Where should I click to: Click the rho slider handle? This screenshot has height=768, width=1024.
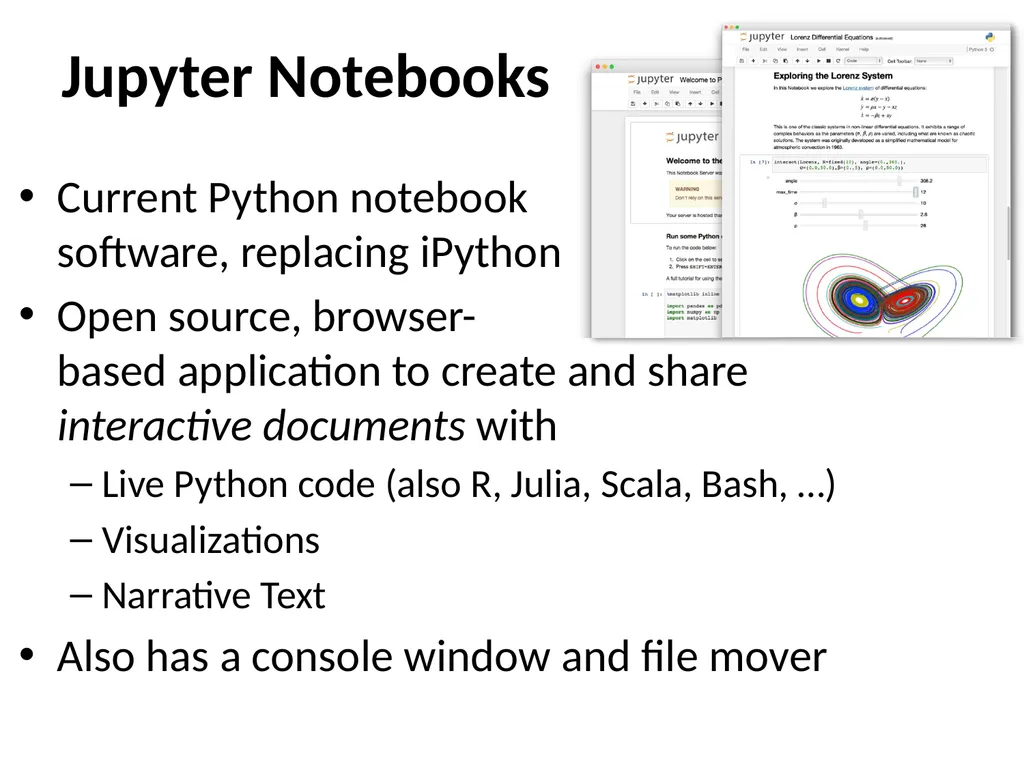pos(866,225)
